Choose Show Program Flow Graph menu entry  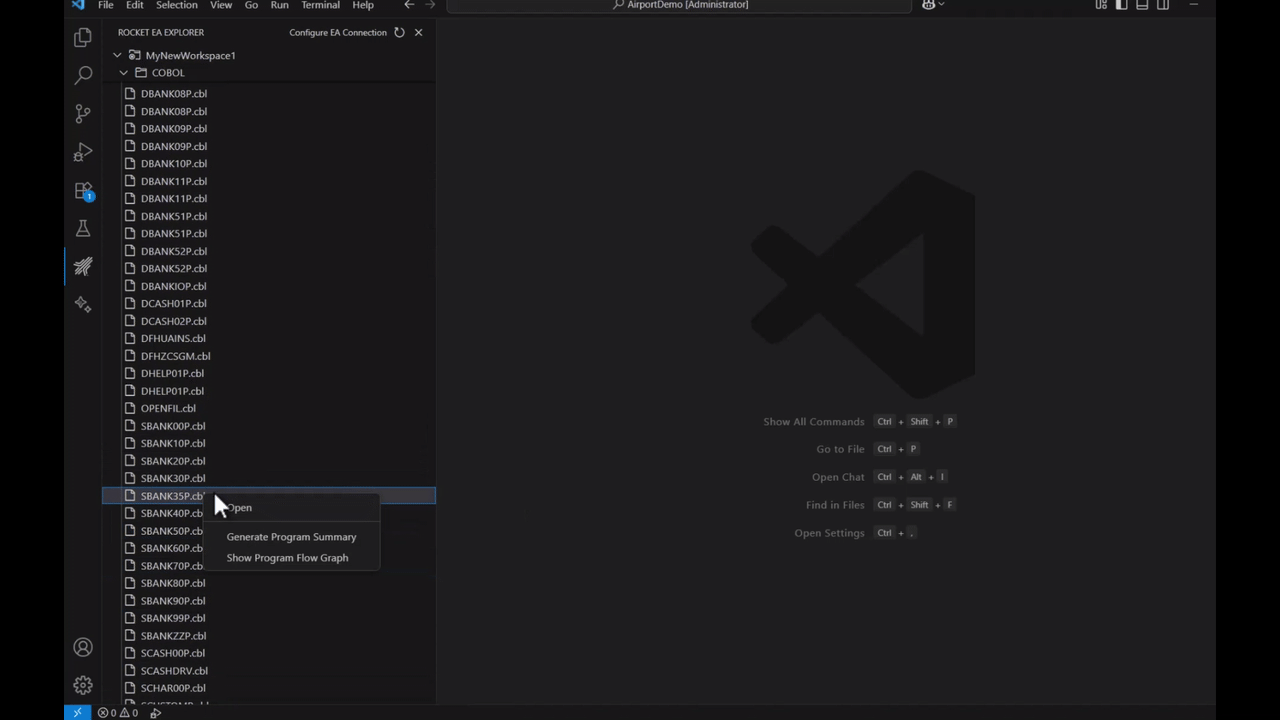[x=287, y=558]
